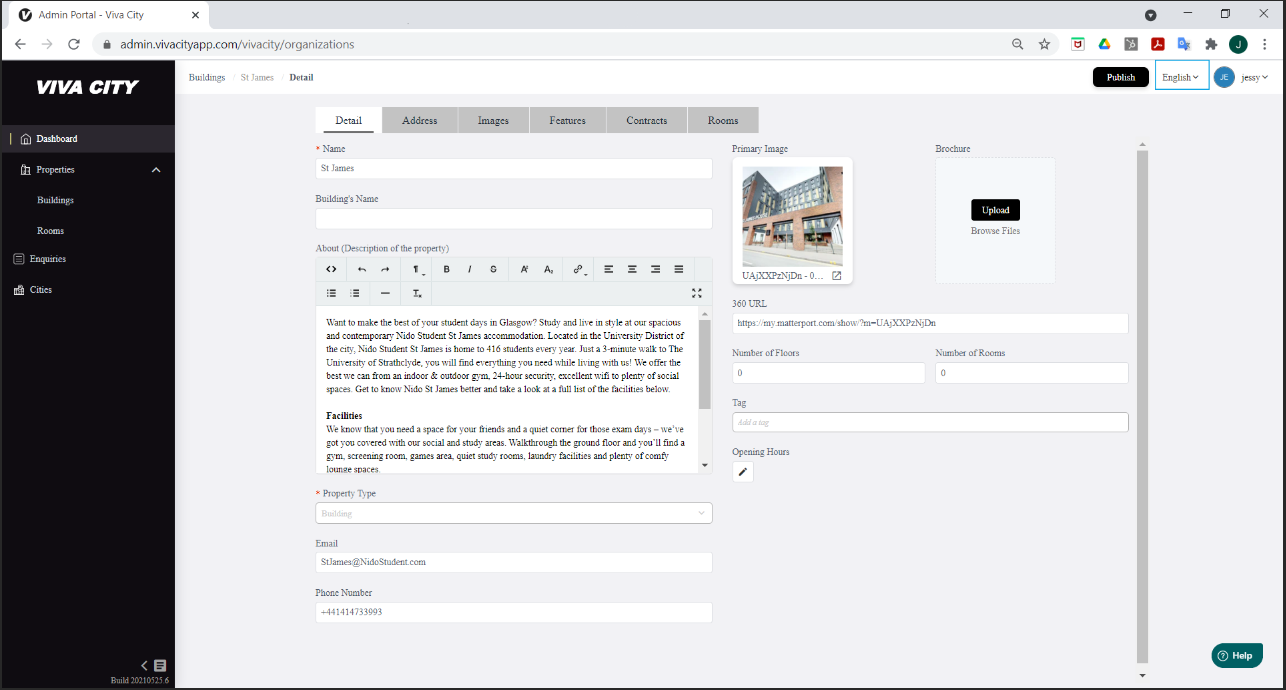Clear text formatting in the editor
This screenshot has width=1286, height=690.
[x=417, y=293]
